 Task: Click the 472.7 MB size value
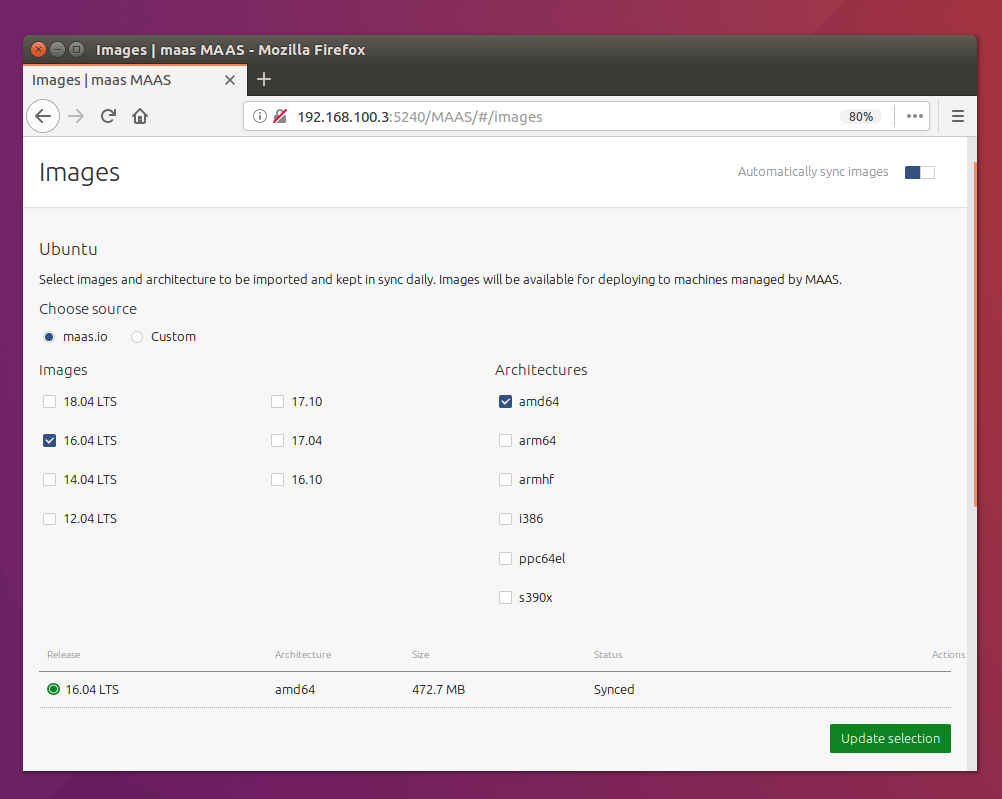(438, 690)
